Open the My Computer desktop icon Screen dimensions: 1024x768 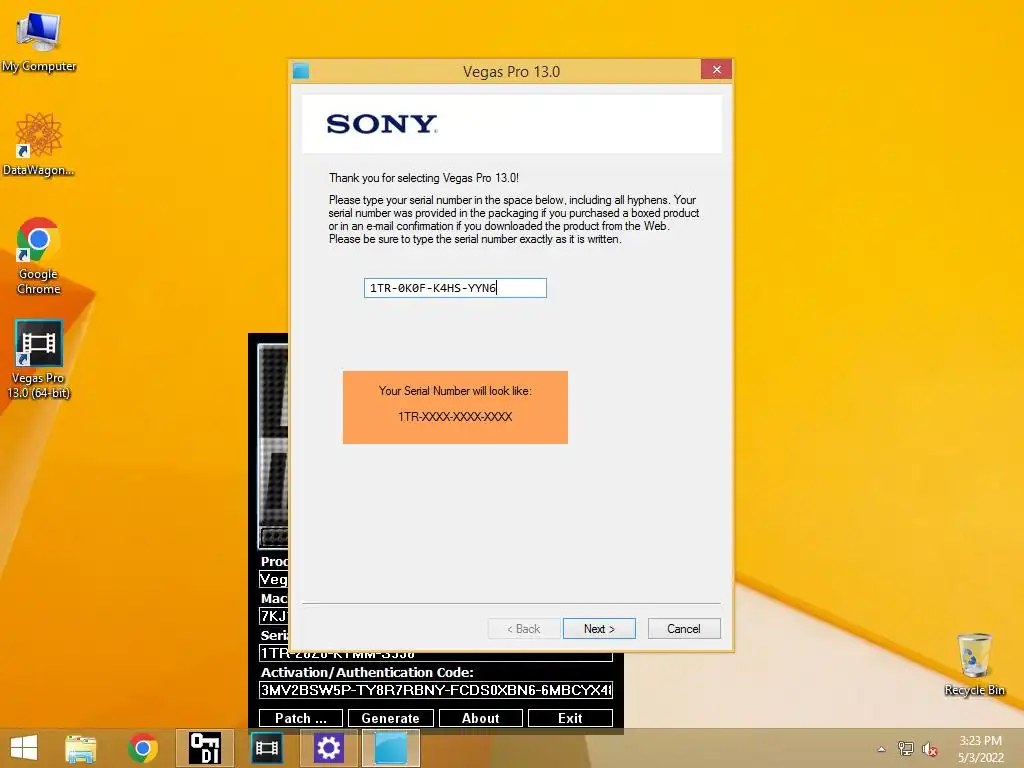click(39, 42)
